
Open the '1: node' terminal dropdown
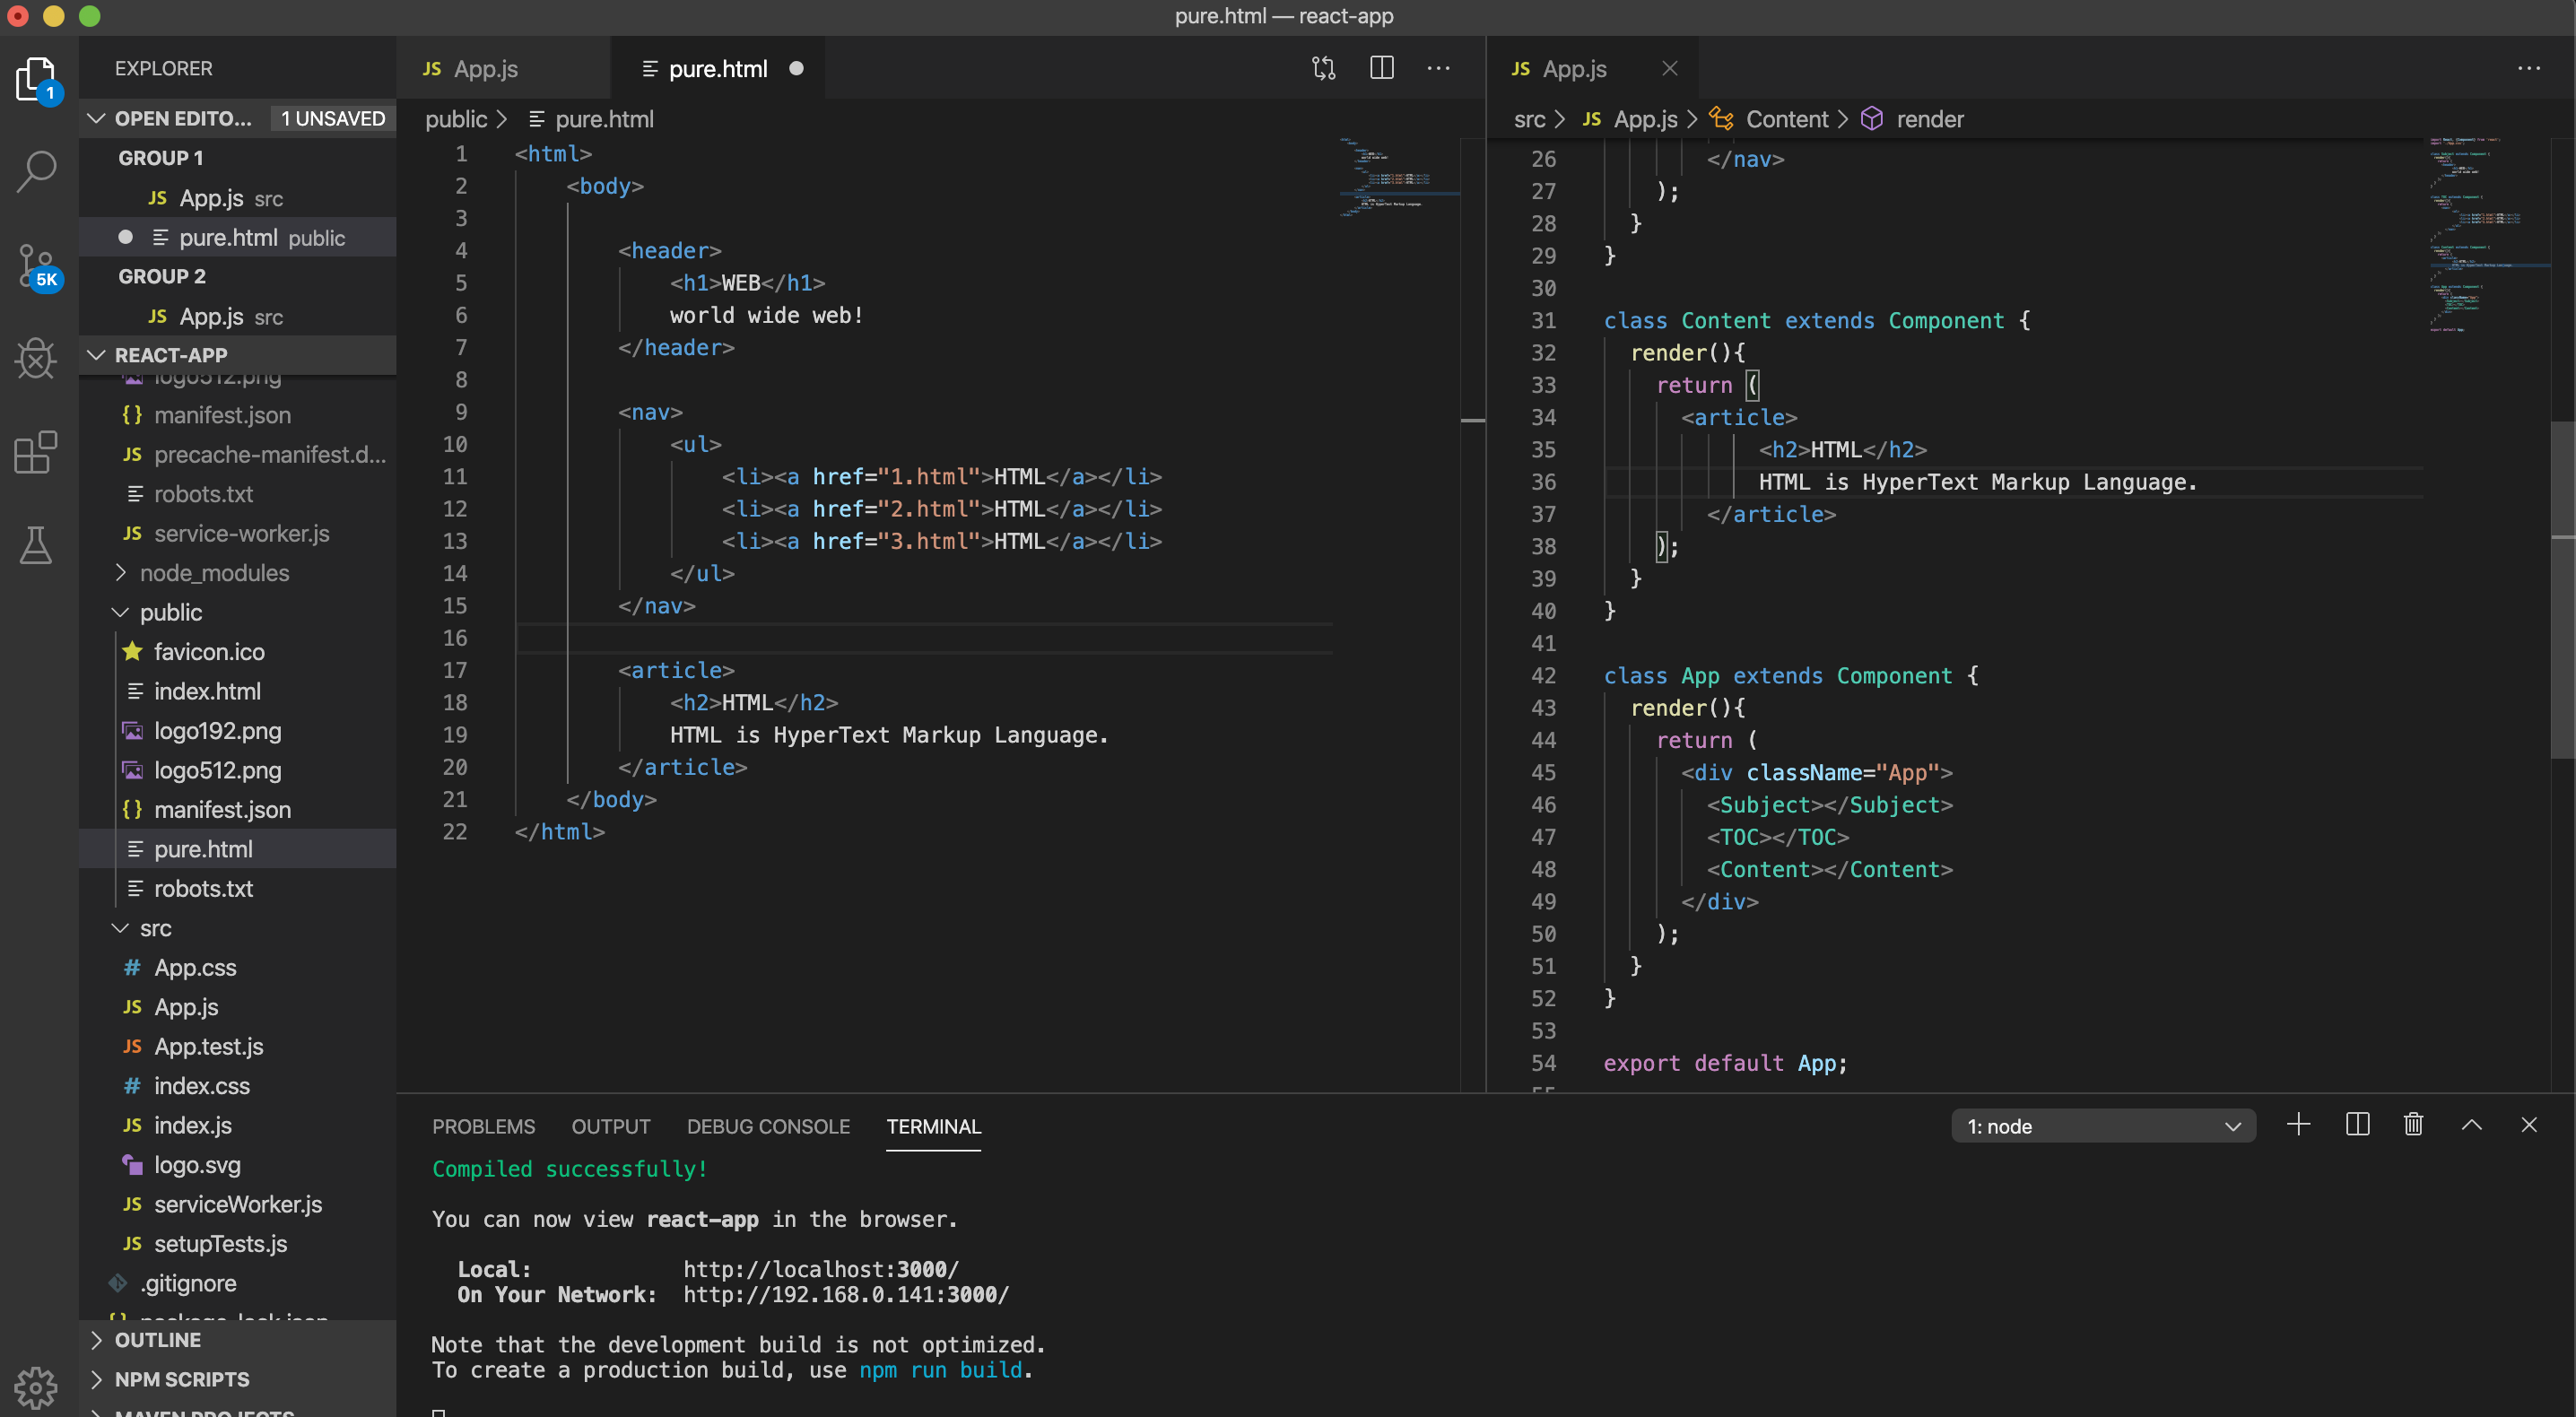click(x=2102, y=1126)
